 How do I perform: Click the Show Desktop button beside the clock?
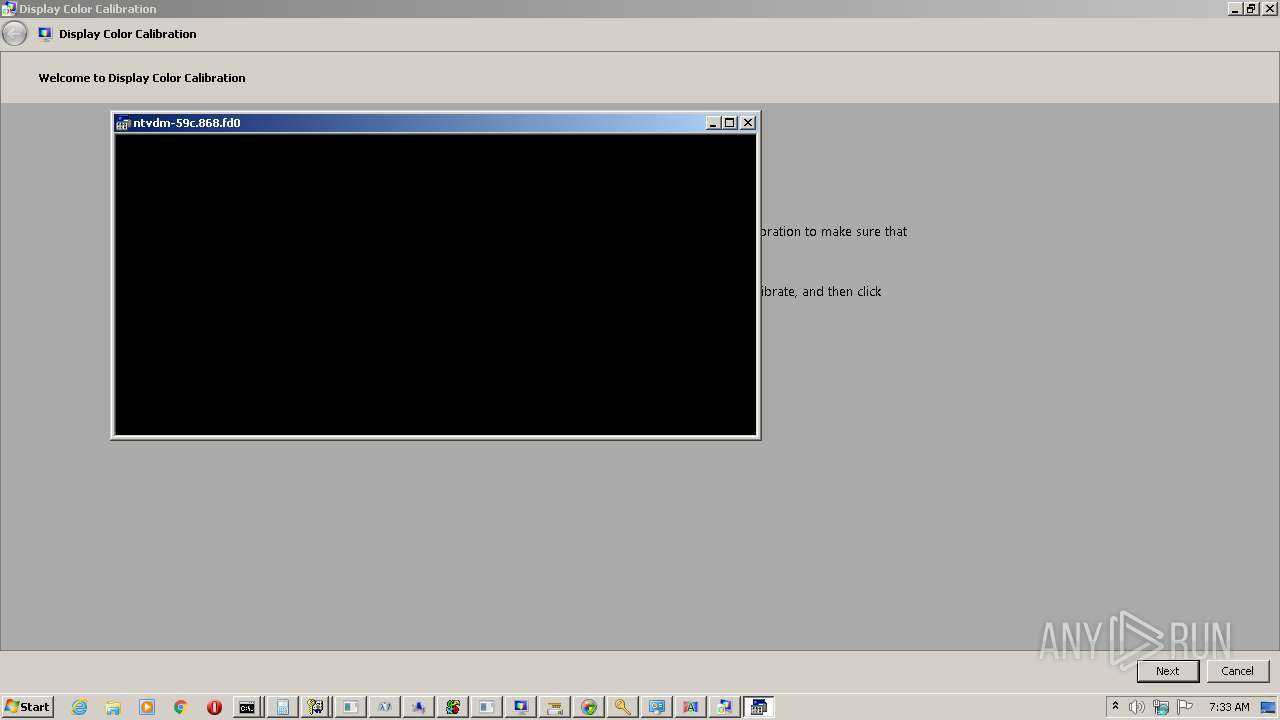(1270, 707)
